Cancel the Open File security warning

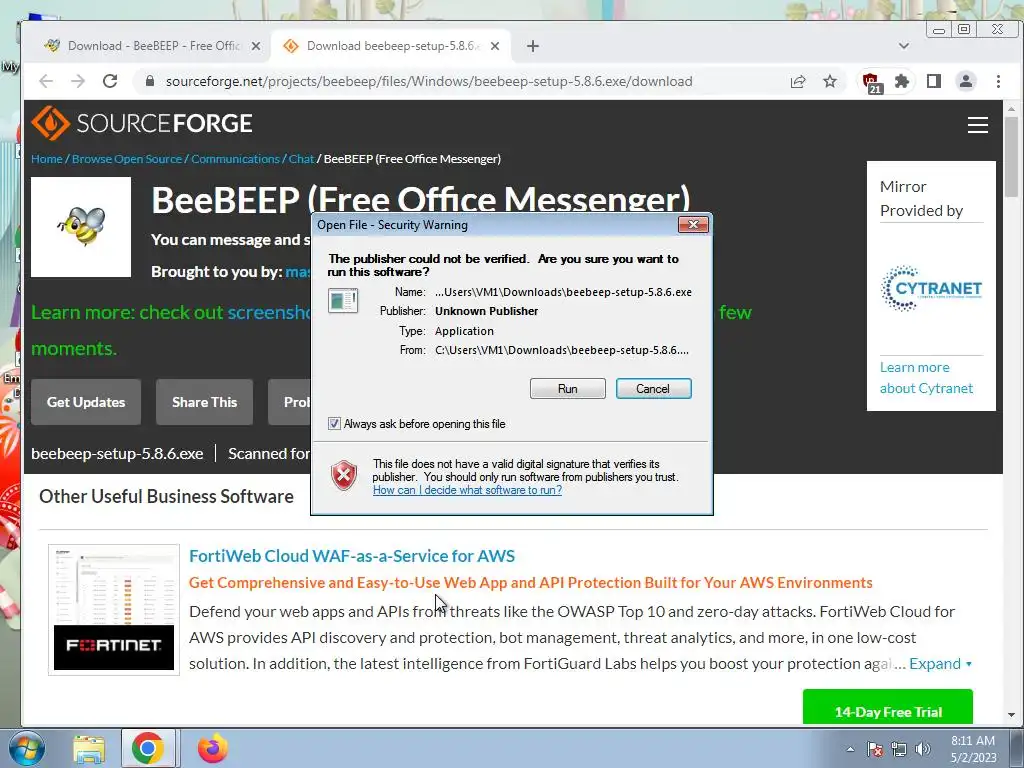pyautogui.click(x=653, y=389)
